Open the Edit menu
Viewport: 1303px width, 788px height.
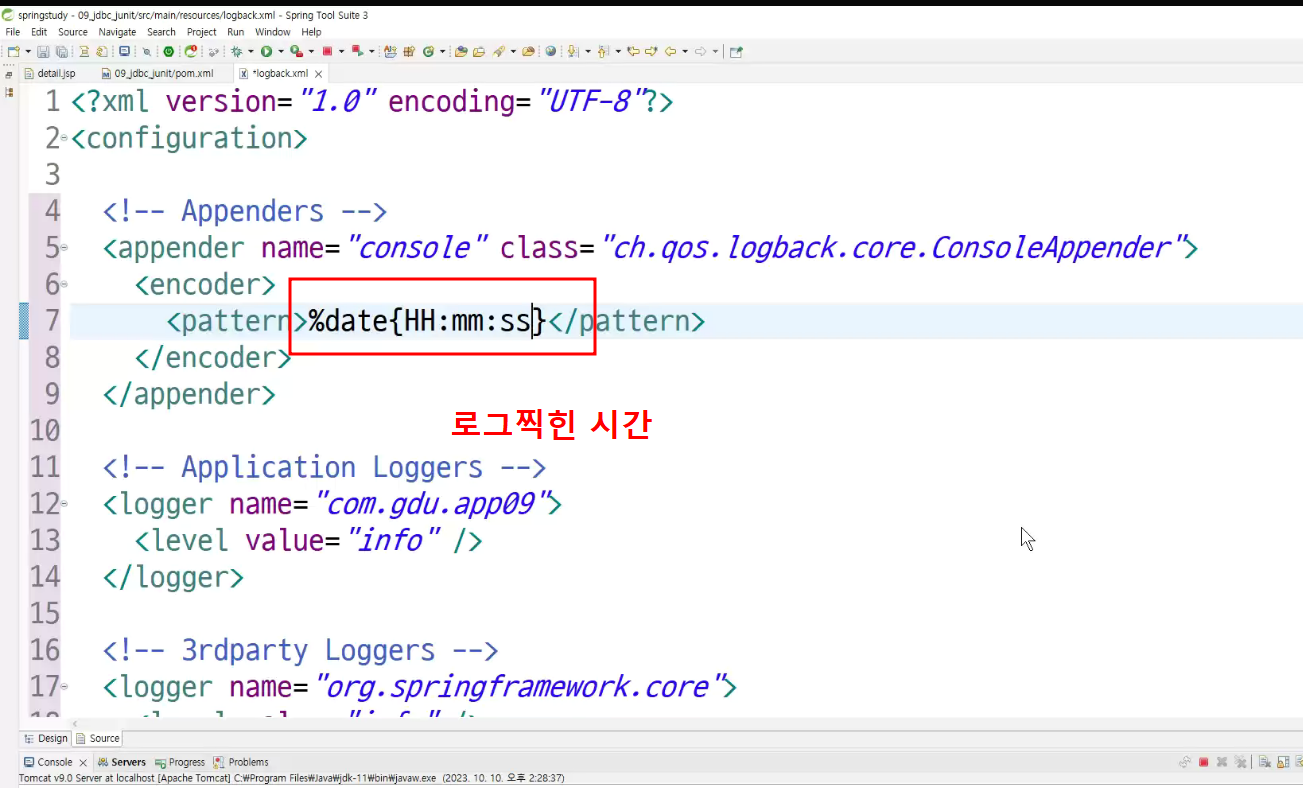click(x=39, y=32)
